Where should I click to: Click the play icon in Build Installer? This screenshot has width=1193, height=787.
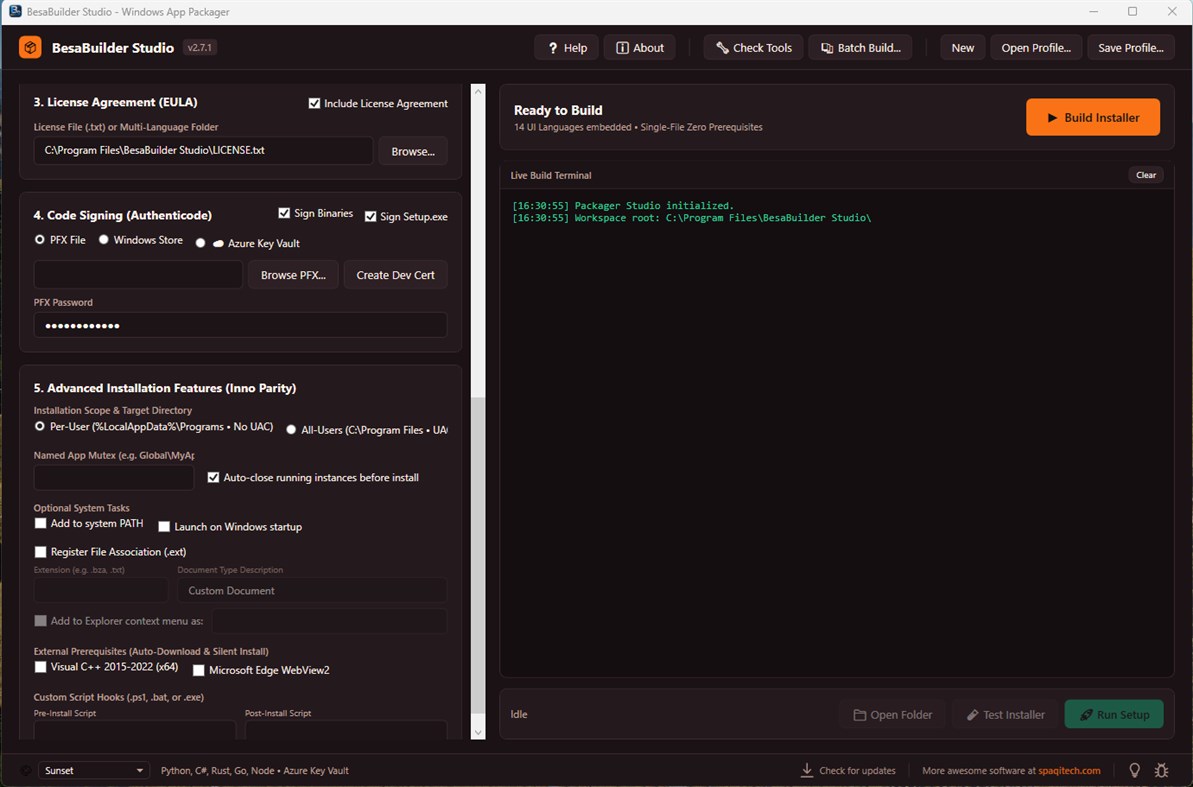point(1052,118)
